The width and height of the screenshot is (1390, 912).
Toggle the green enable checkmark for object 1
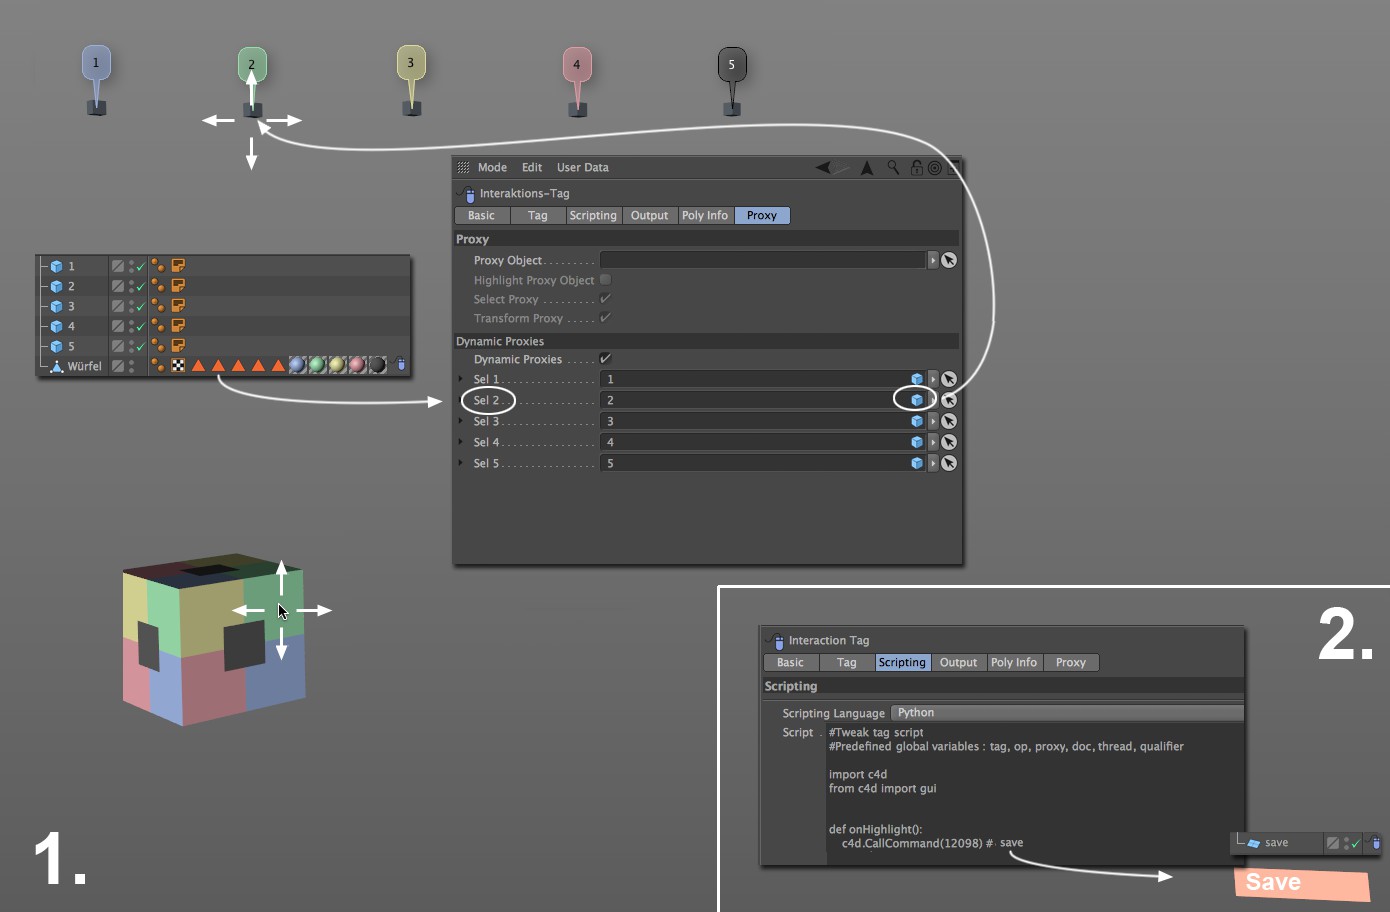pyautogui.click(x=140, y=267)
